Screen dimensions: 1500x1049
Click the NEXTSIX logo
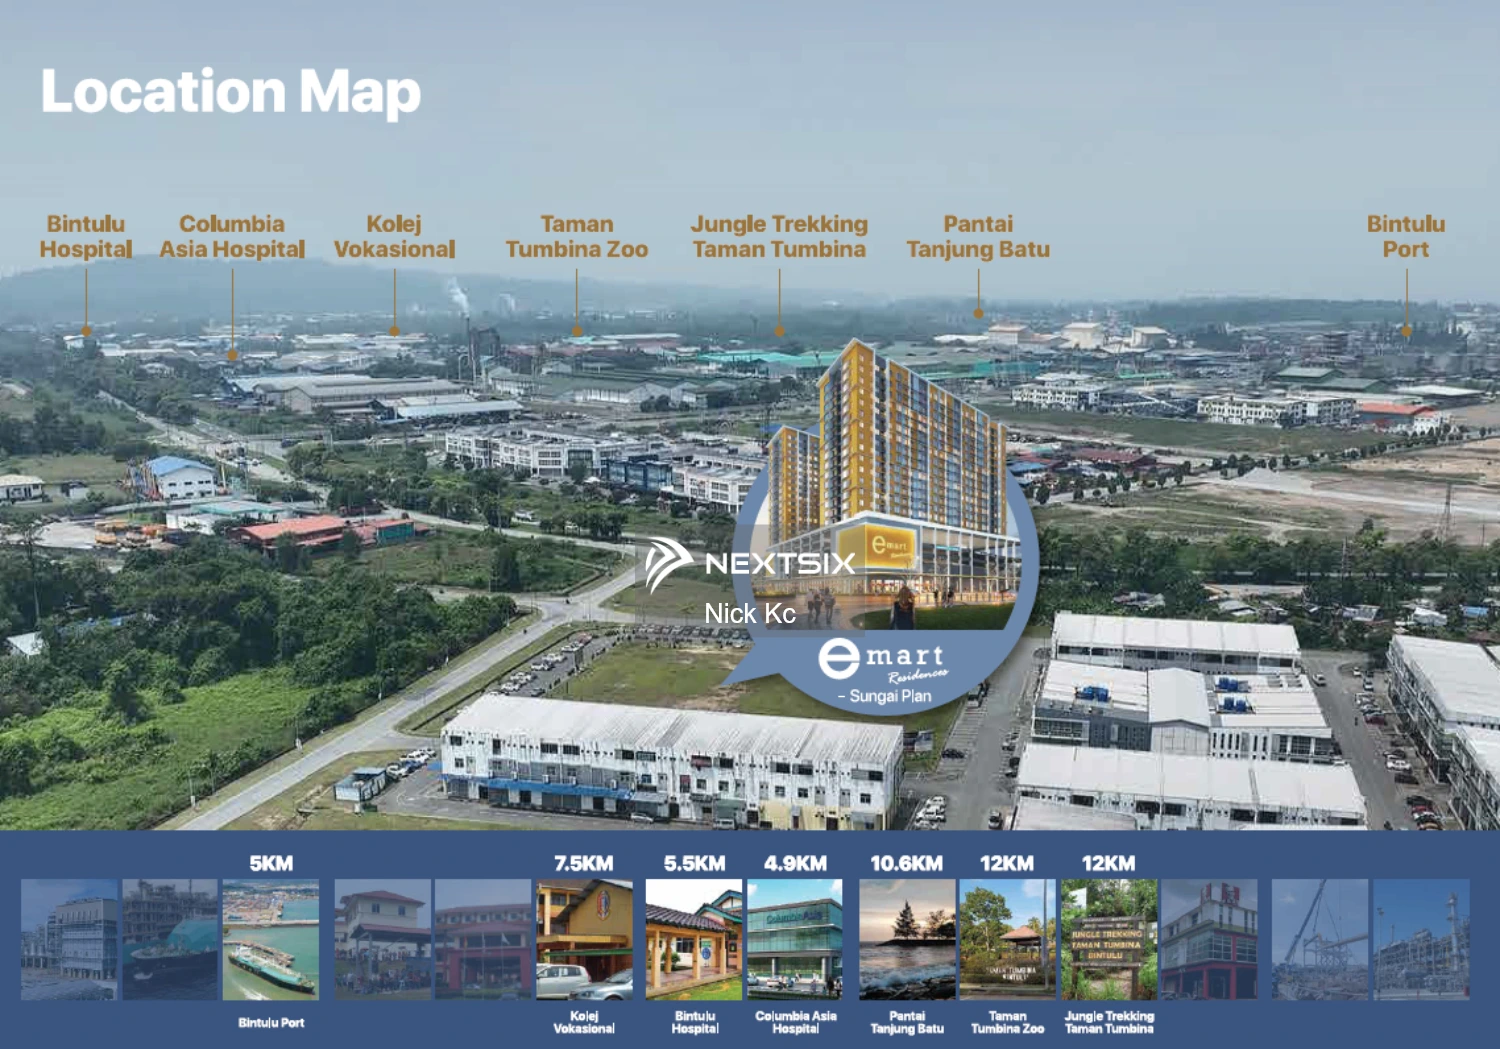(755, 563)
